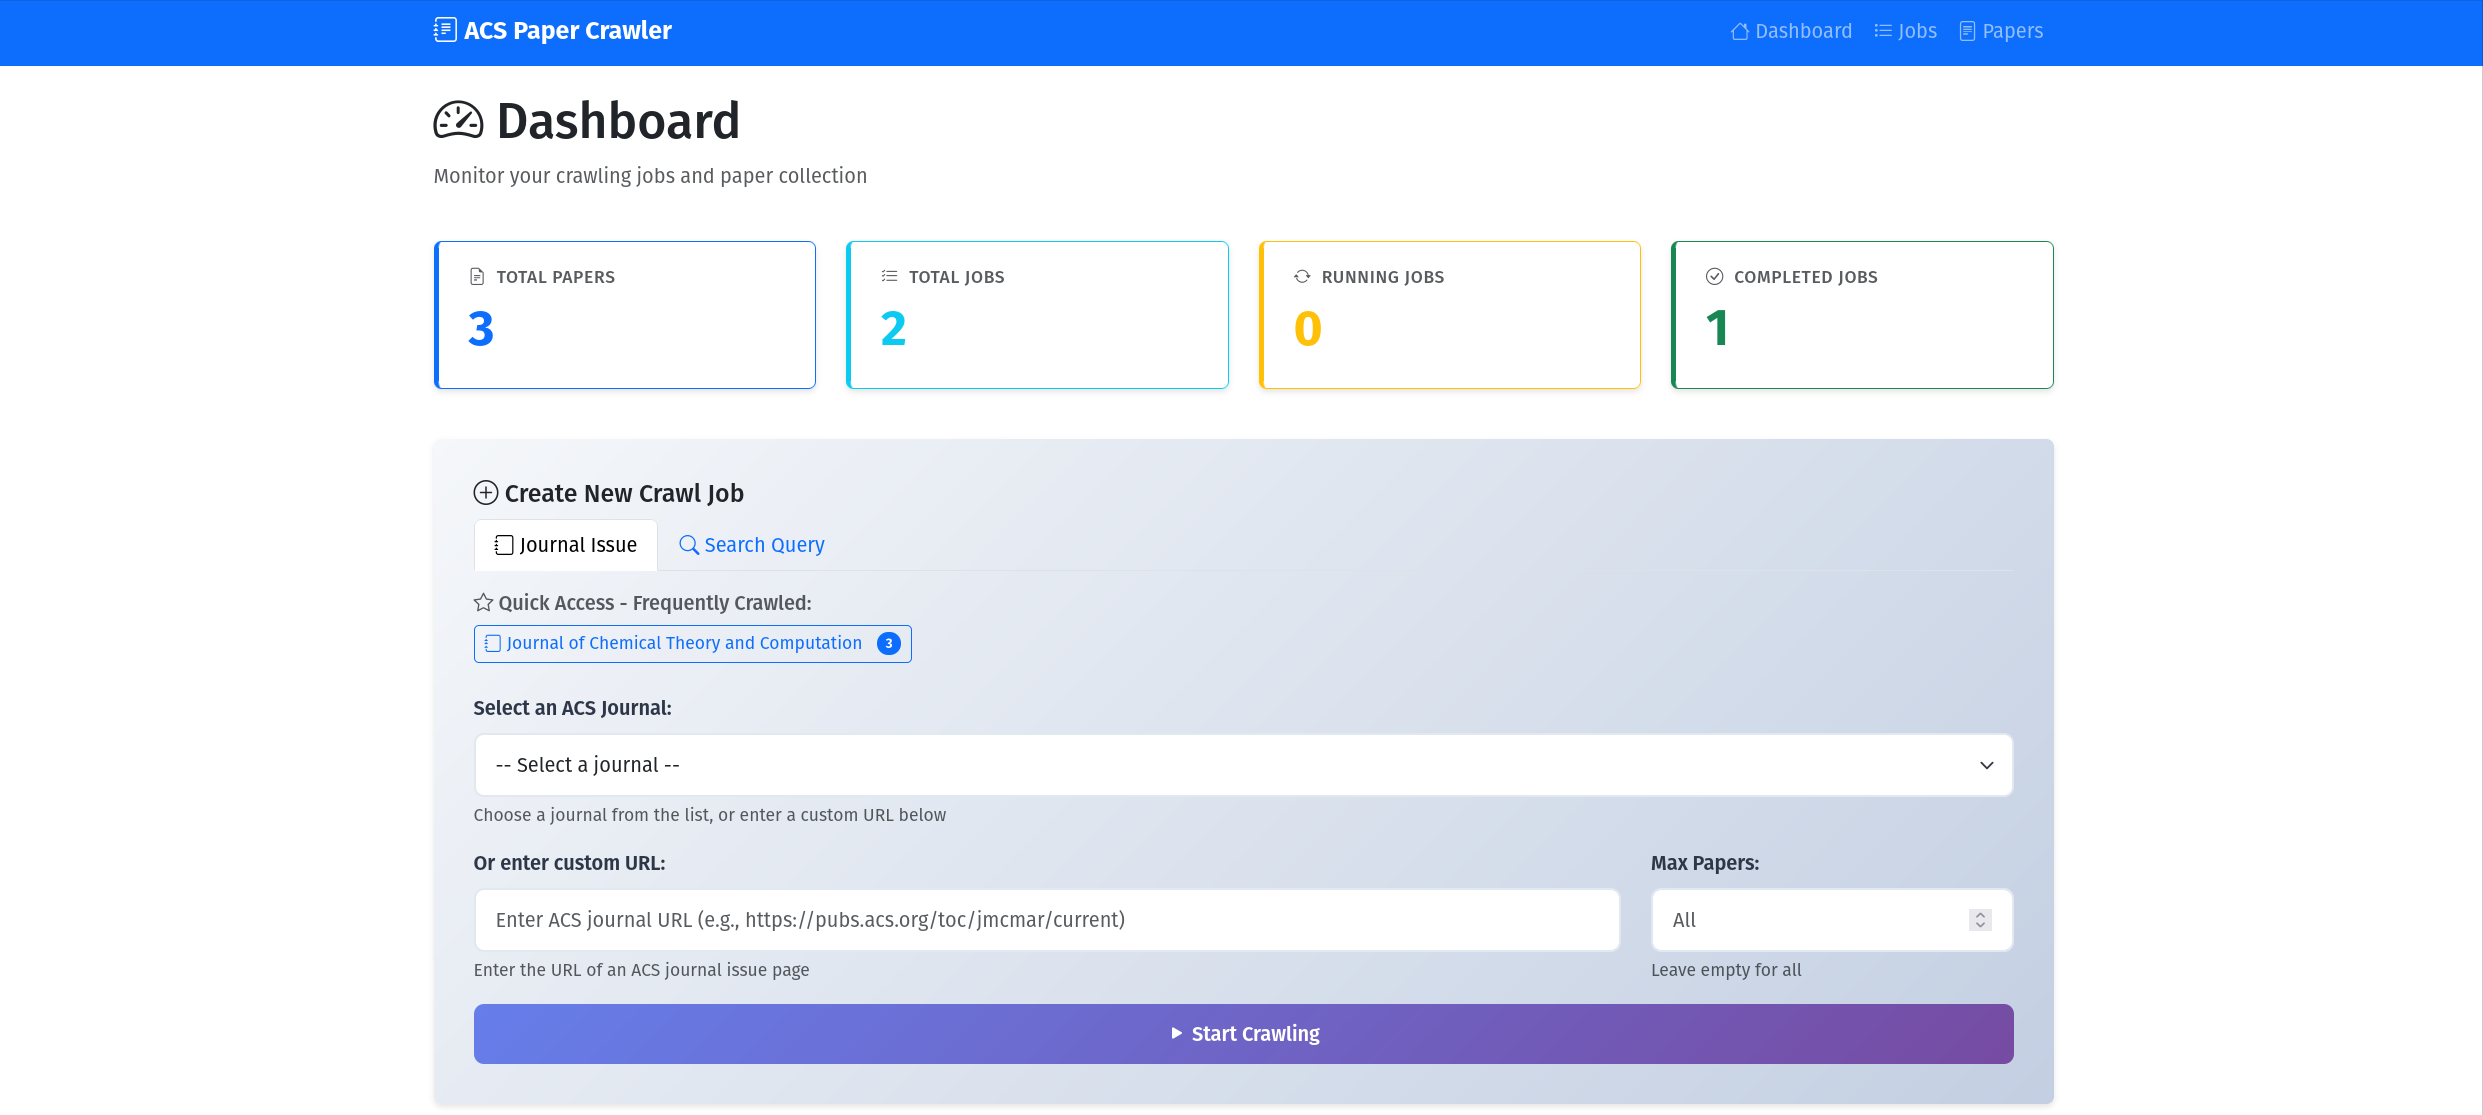Click the star icon beside Quick Access
This screenshot has width=2483, height=1115.
coord(483,602)
